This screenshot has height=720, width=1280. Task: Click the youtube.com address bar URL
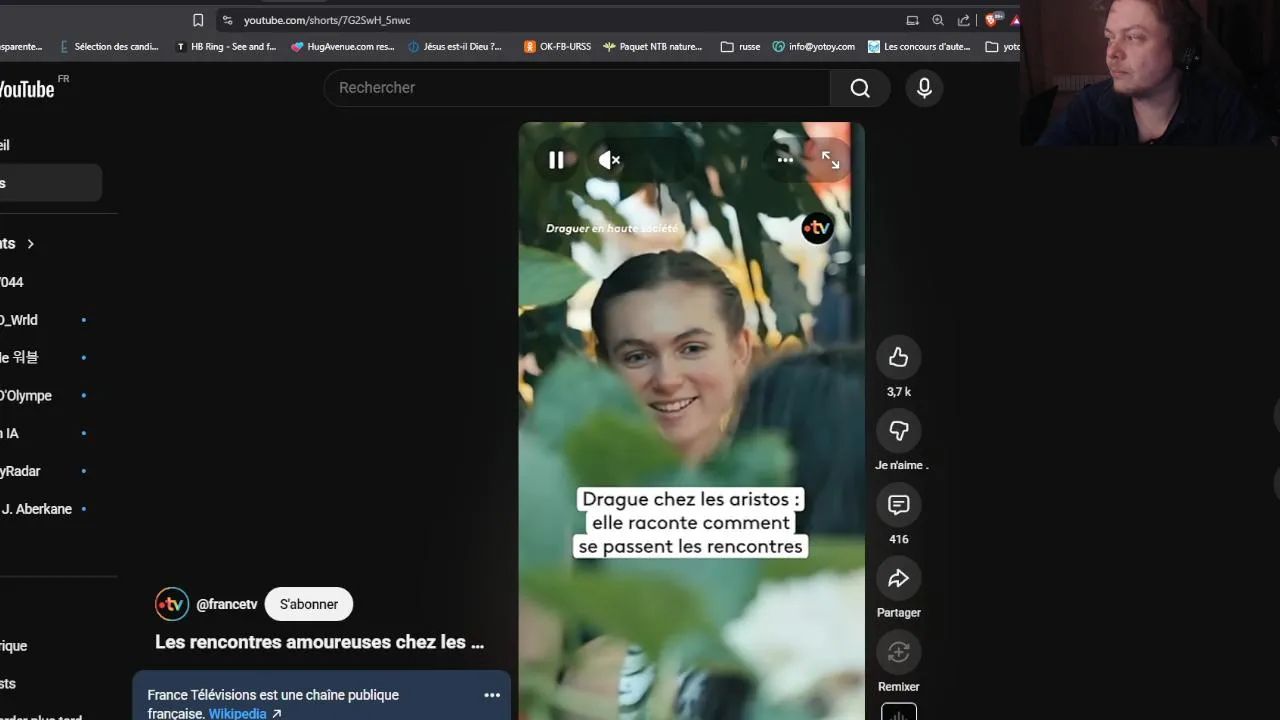click(x=327, y=20)
